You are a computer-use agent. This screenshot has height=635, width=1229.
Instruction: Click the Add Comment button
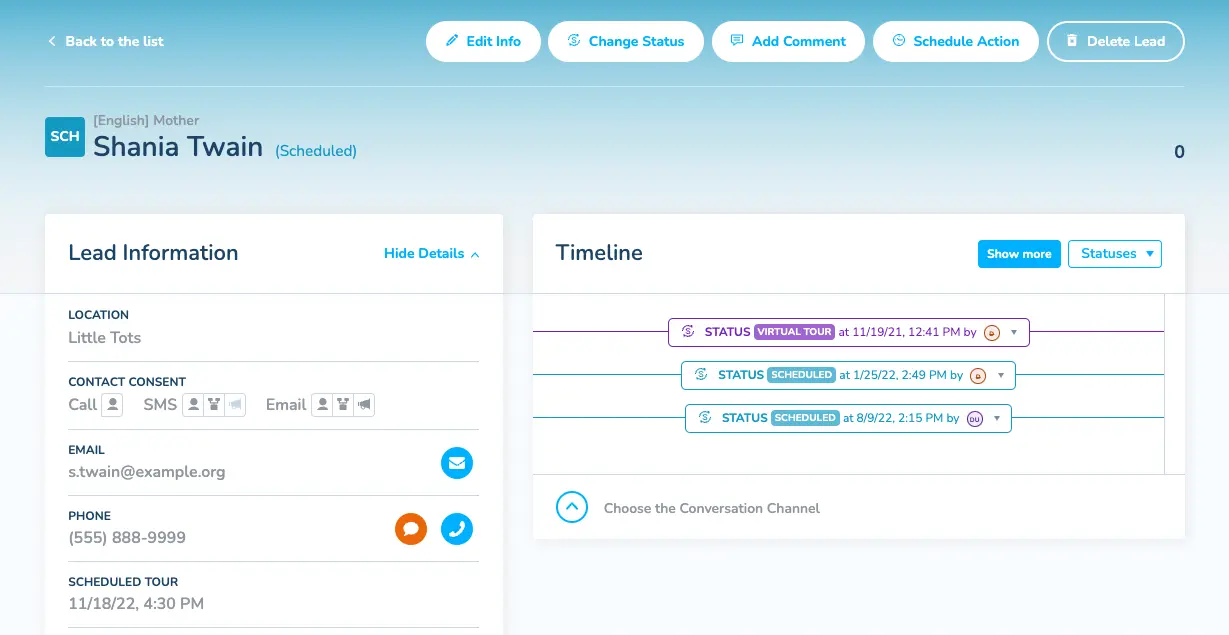[788, 41]
